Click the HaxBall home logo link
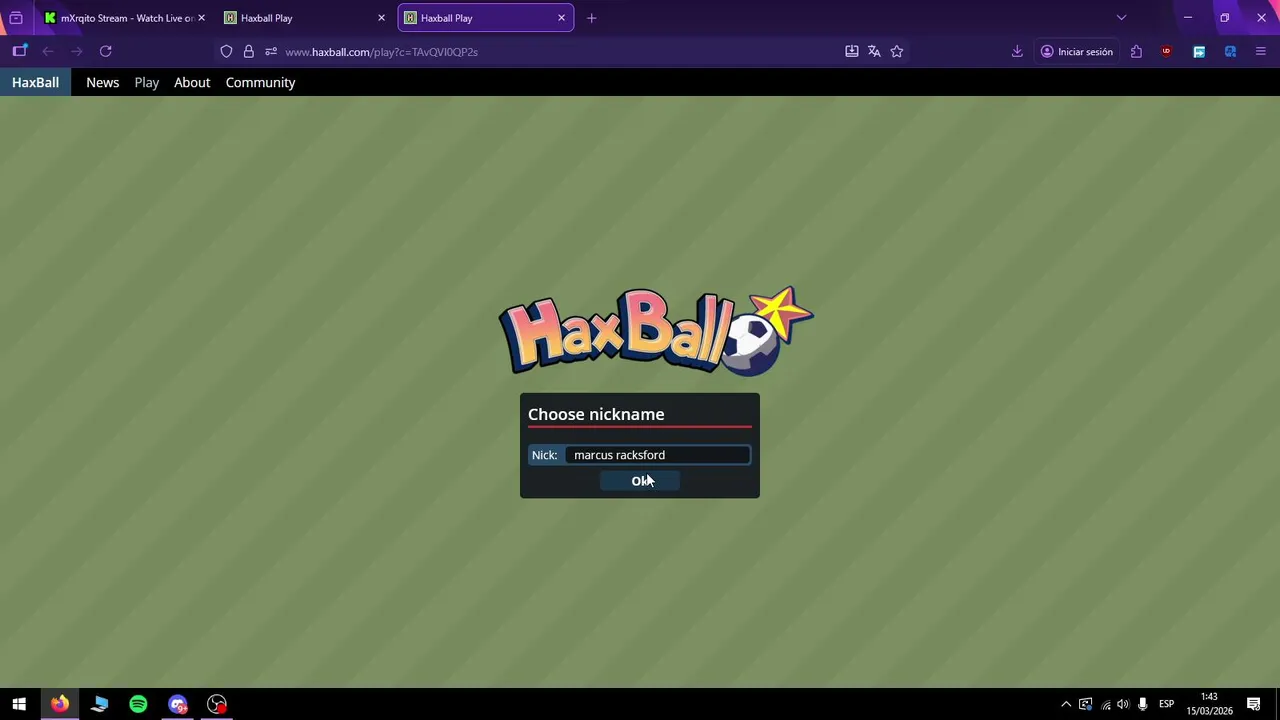 tap(35, 82)
